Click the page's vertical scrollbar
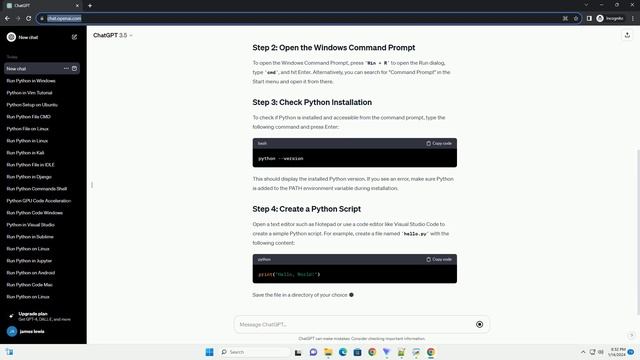640x360 pixels. click(638, 232)
